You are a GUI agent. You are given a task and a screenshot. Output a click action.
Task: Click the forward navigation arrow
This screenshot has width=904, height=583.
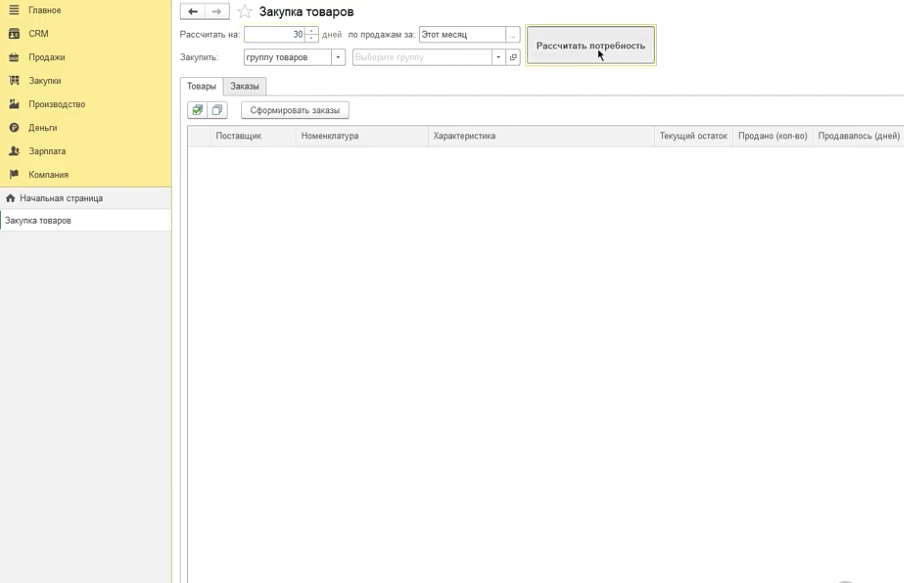216,12
